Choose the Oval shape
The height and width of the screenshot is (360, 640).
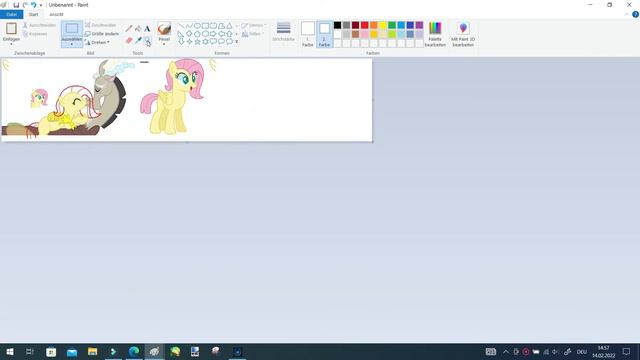coord(197,26)
